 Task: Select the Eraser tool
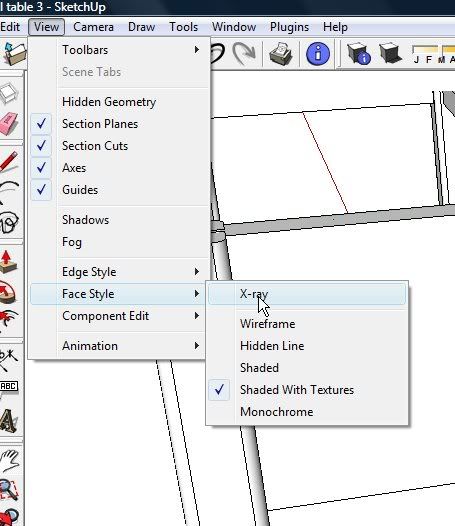(x=9, y=123)
